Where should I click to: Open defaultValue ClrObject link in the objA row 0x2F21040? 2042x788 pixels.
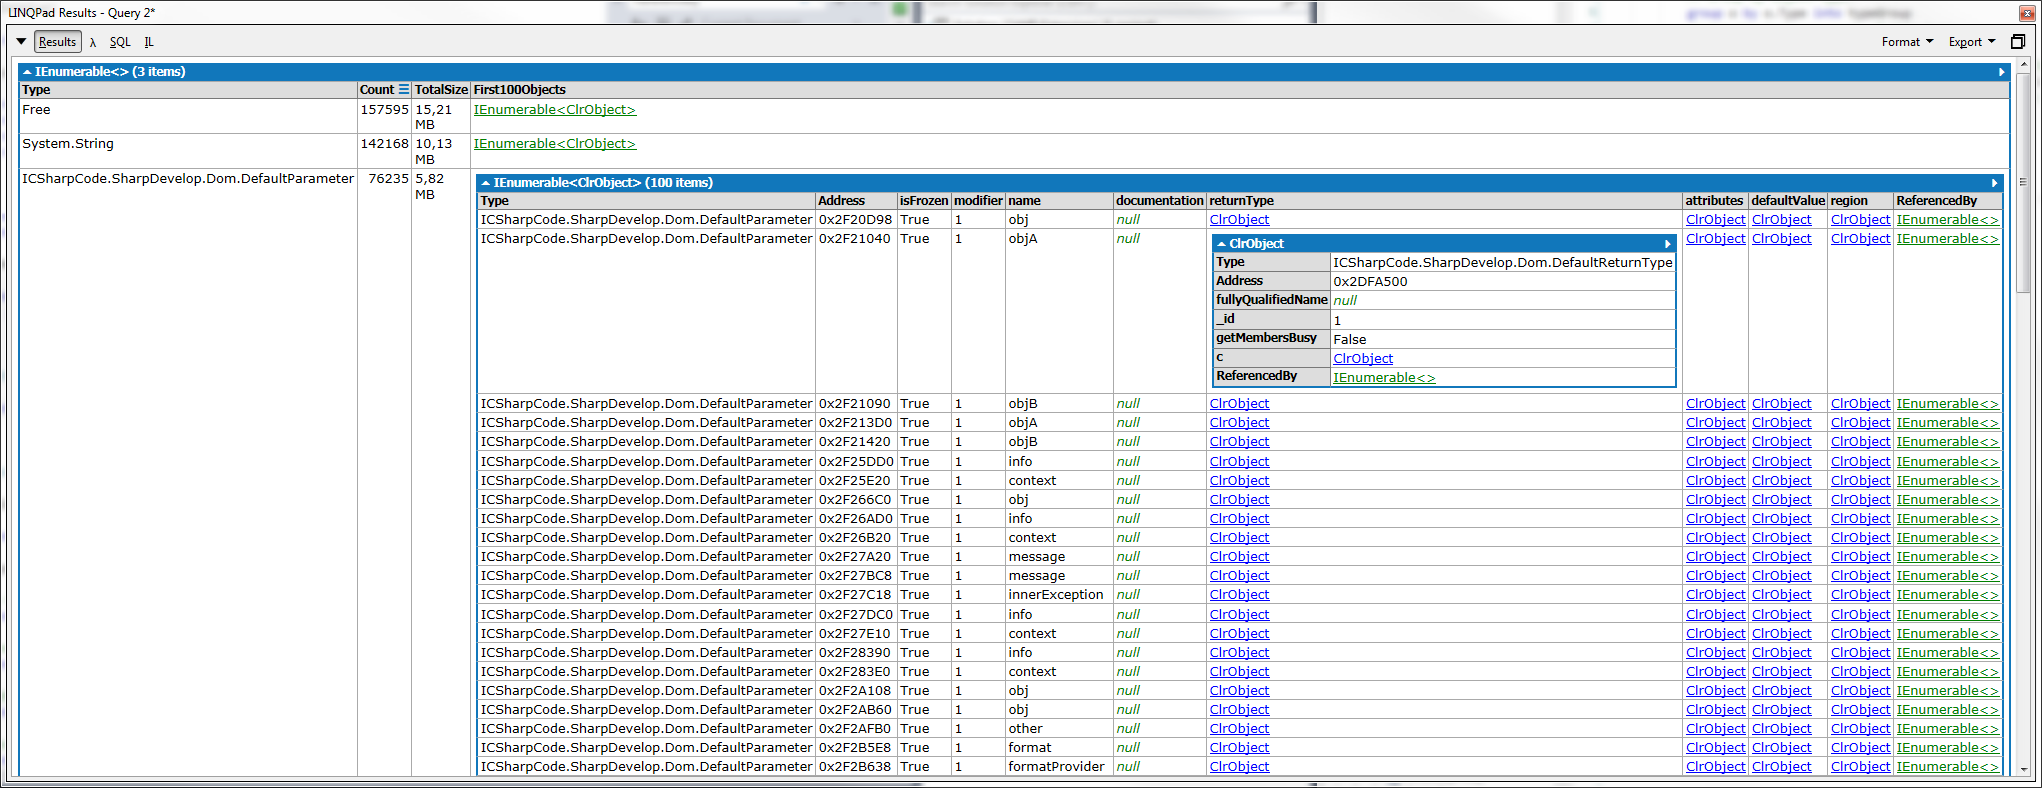pos(1781,239)
